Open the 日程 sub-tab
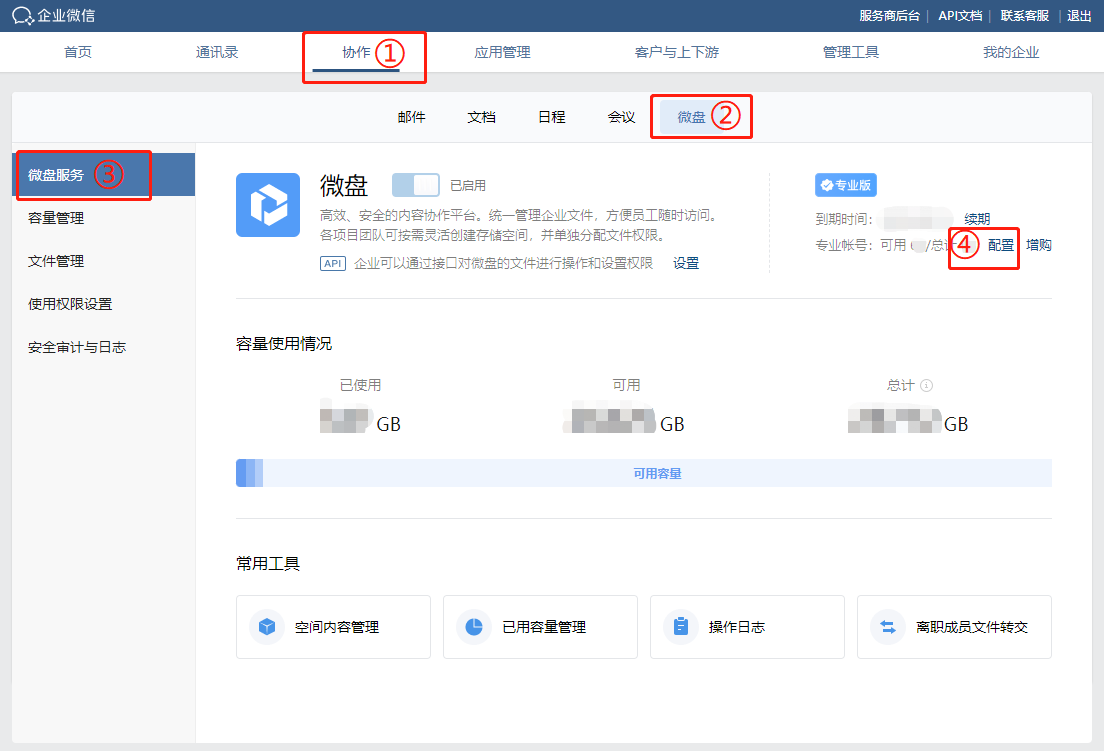Image resolution: width=1104 pixels, height=751 pixels. [551, 117]
